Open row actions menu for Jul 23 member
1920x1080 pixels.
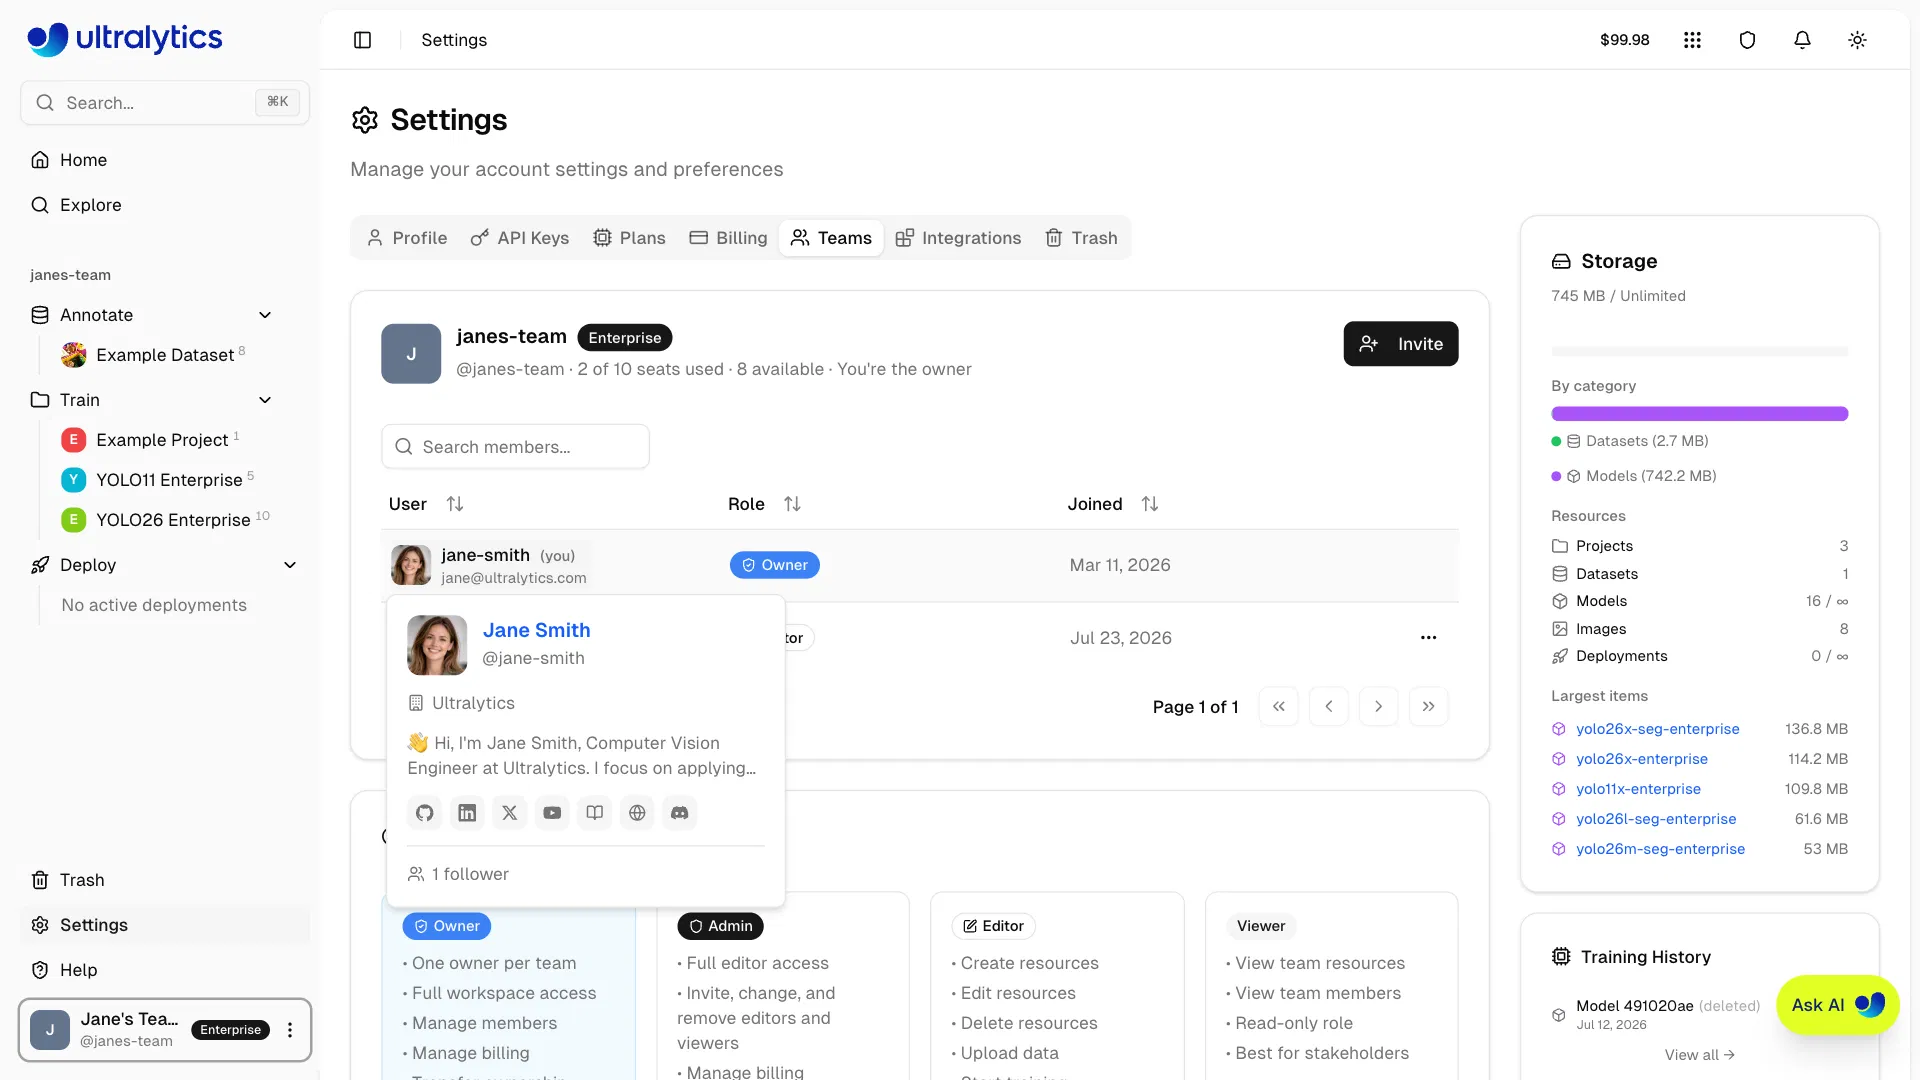pos(1428,638)
